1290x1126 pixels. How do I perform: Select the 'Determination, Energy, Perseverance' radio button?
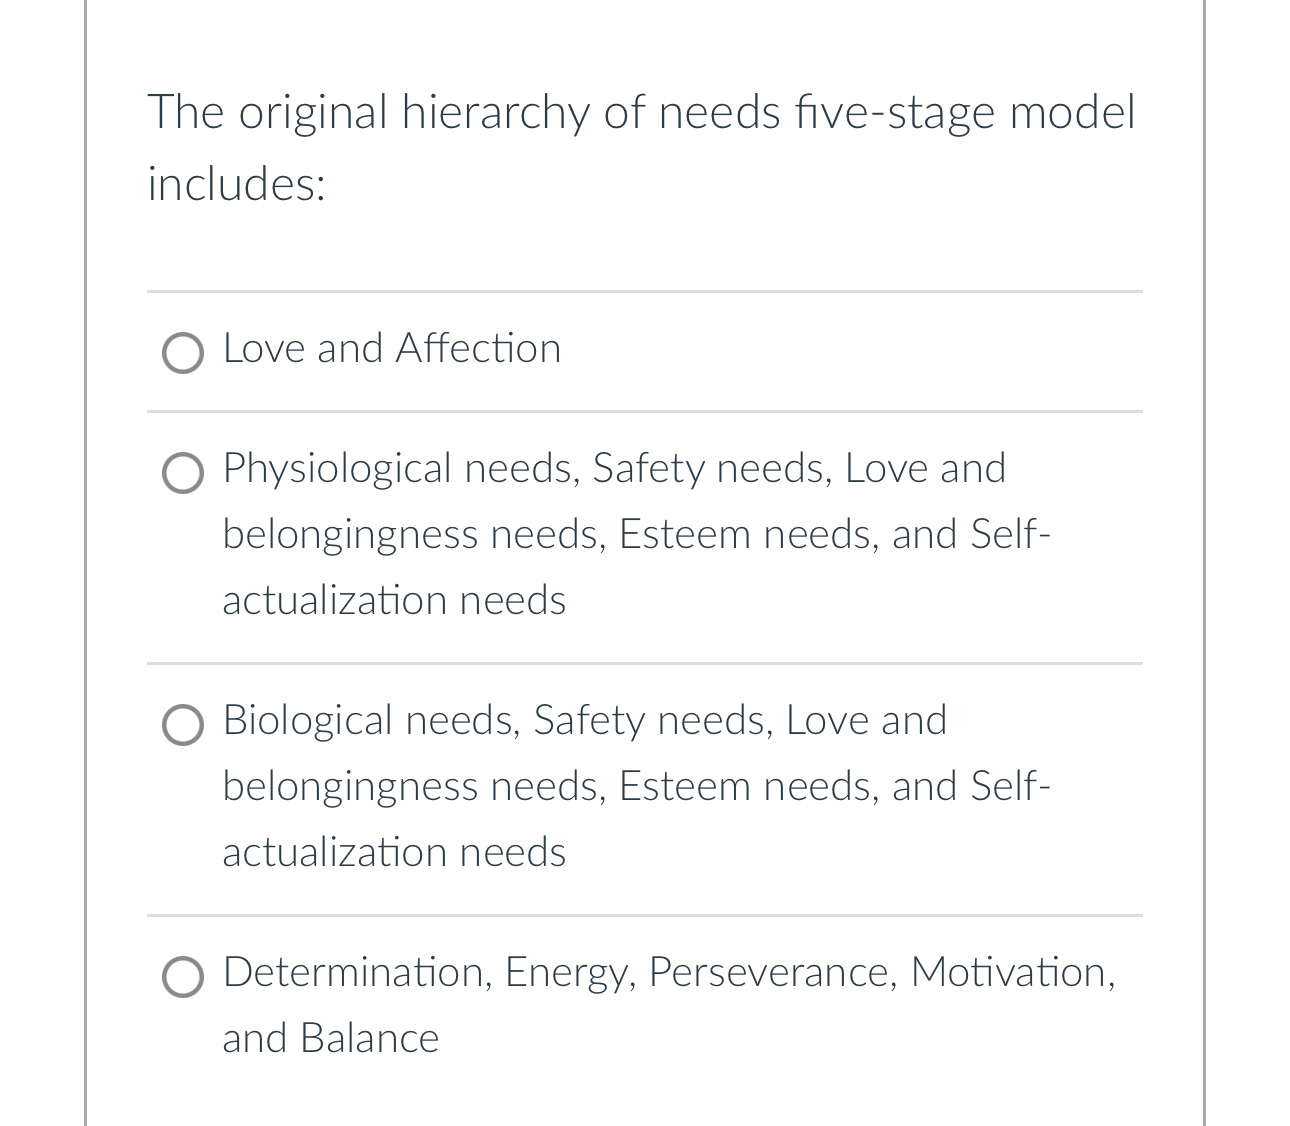pos(183,976)
